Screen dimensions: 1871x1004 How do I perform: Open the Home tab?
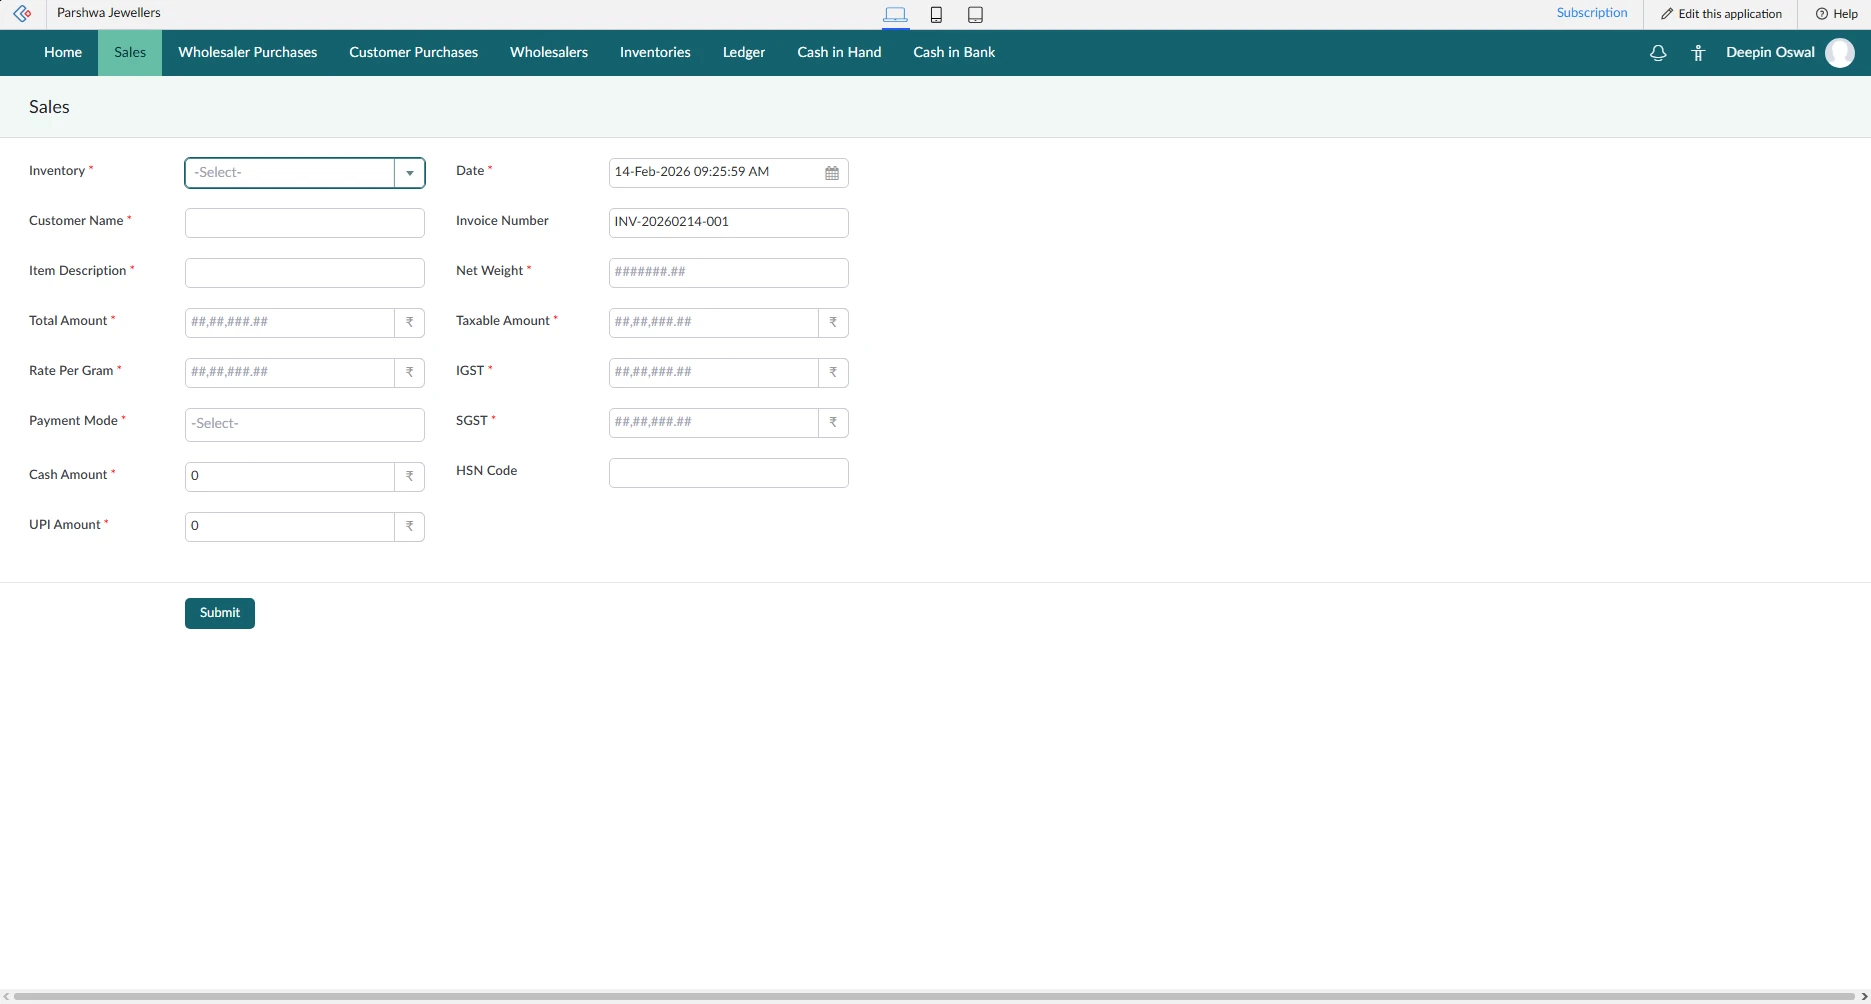pos(63,53)
